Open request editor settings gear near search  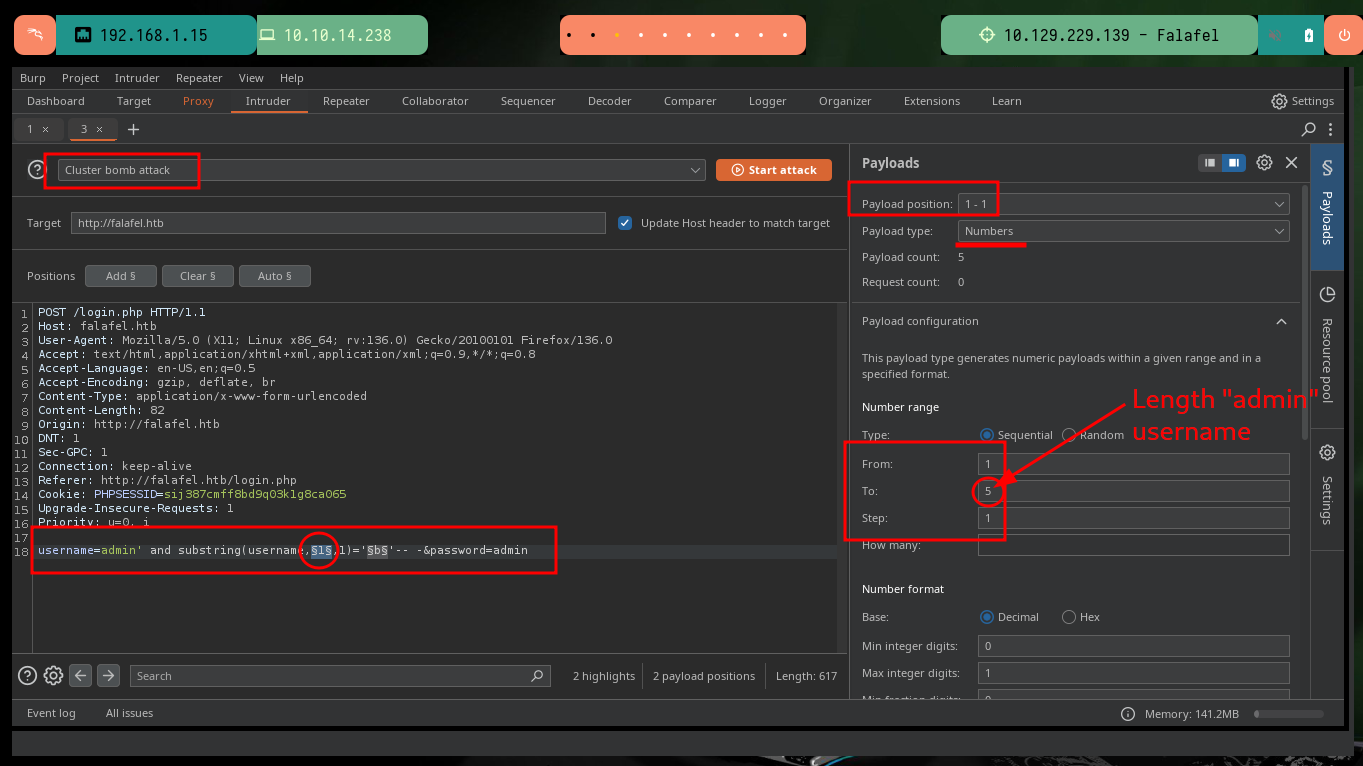click(x=54, y=675)
